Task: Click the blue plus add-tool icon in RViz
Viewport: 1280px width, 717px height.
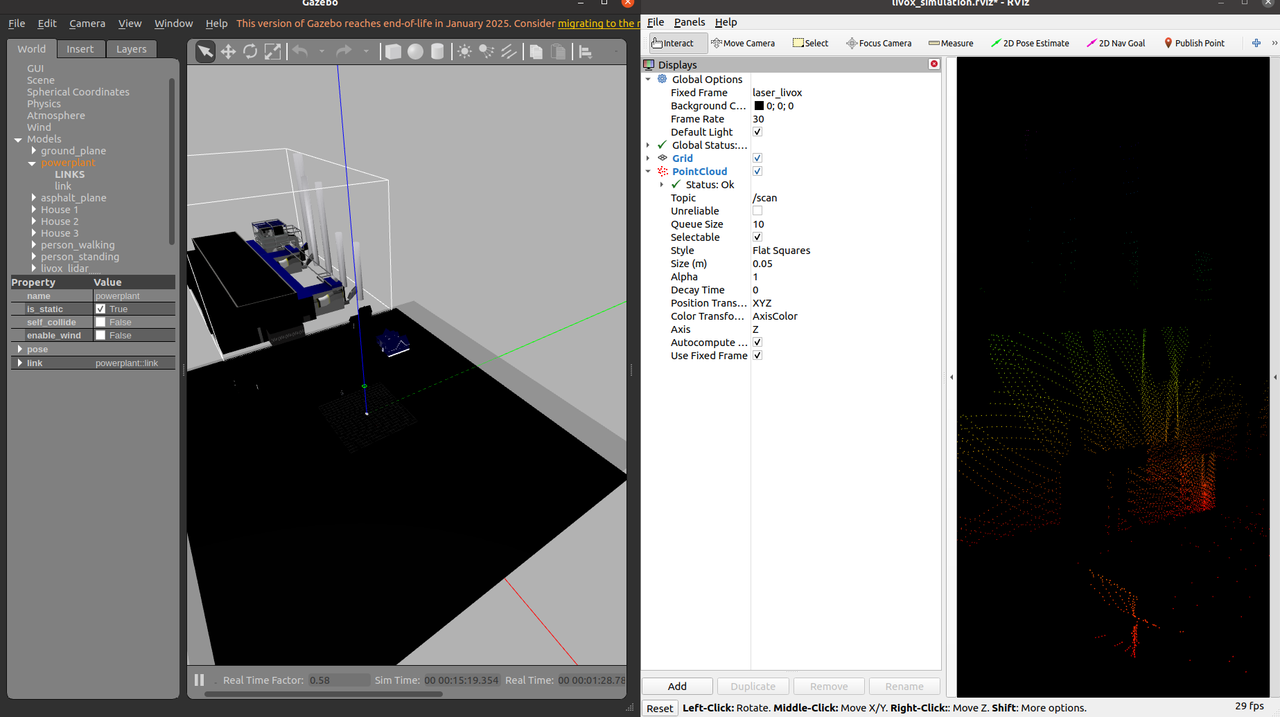Action: tap(1256, 43)
